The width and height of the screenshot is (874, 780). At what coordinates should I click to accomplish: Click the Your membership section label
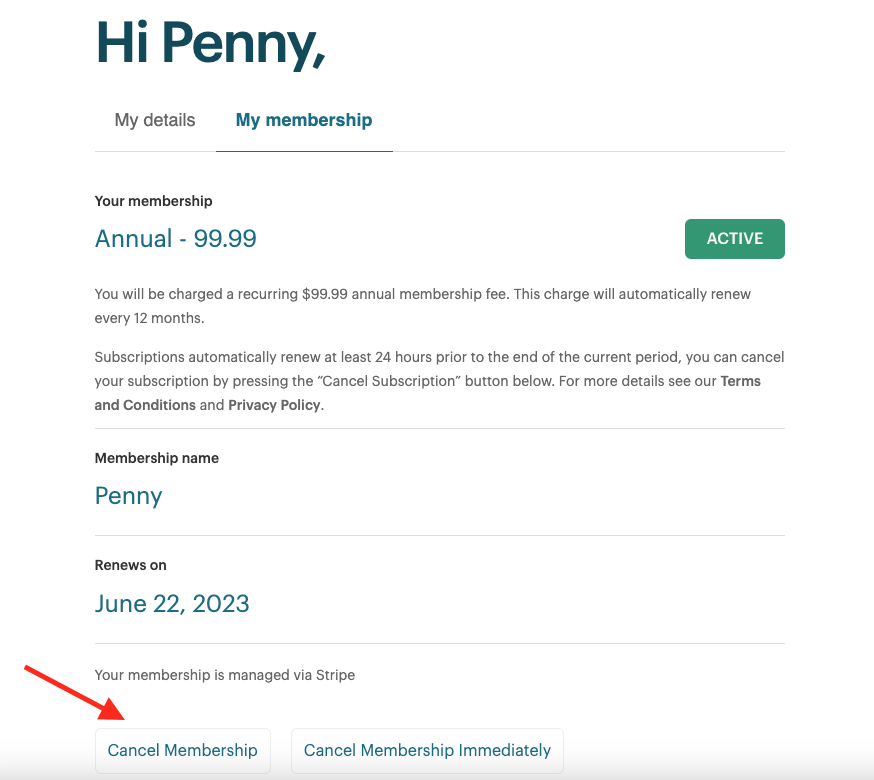point(153,201)
